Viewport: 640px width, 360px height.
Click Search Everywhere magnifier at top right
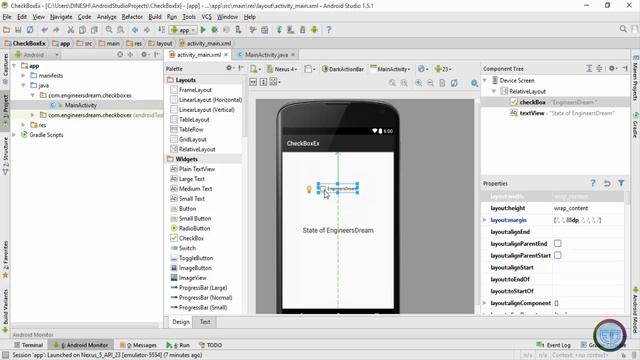click(623, 29)
